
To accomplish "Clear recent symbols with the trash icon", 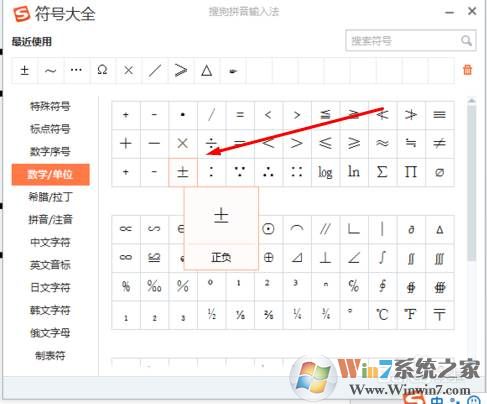I will (x=467, y=70).
